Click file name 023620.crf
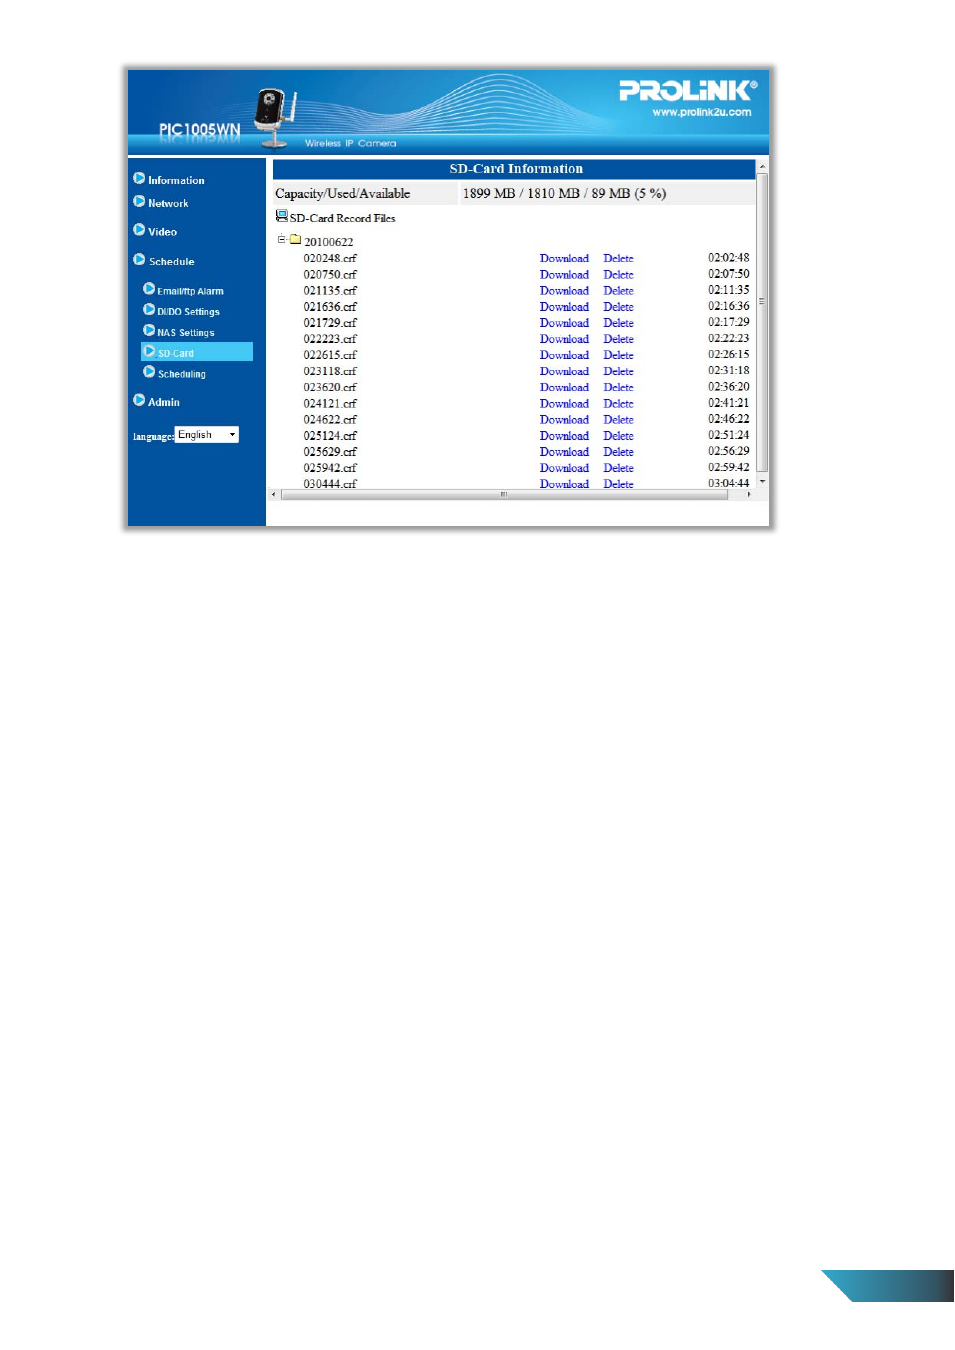955x1350 pixels. pos(330,387)
